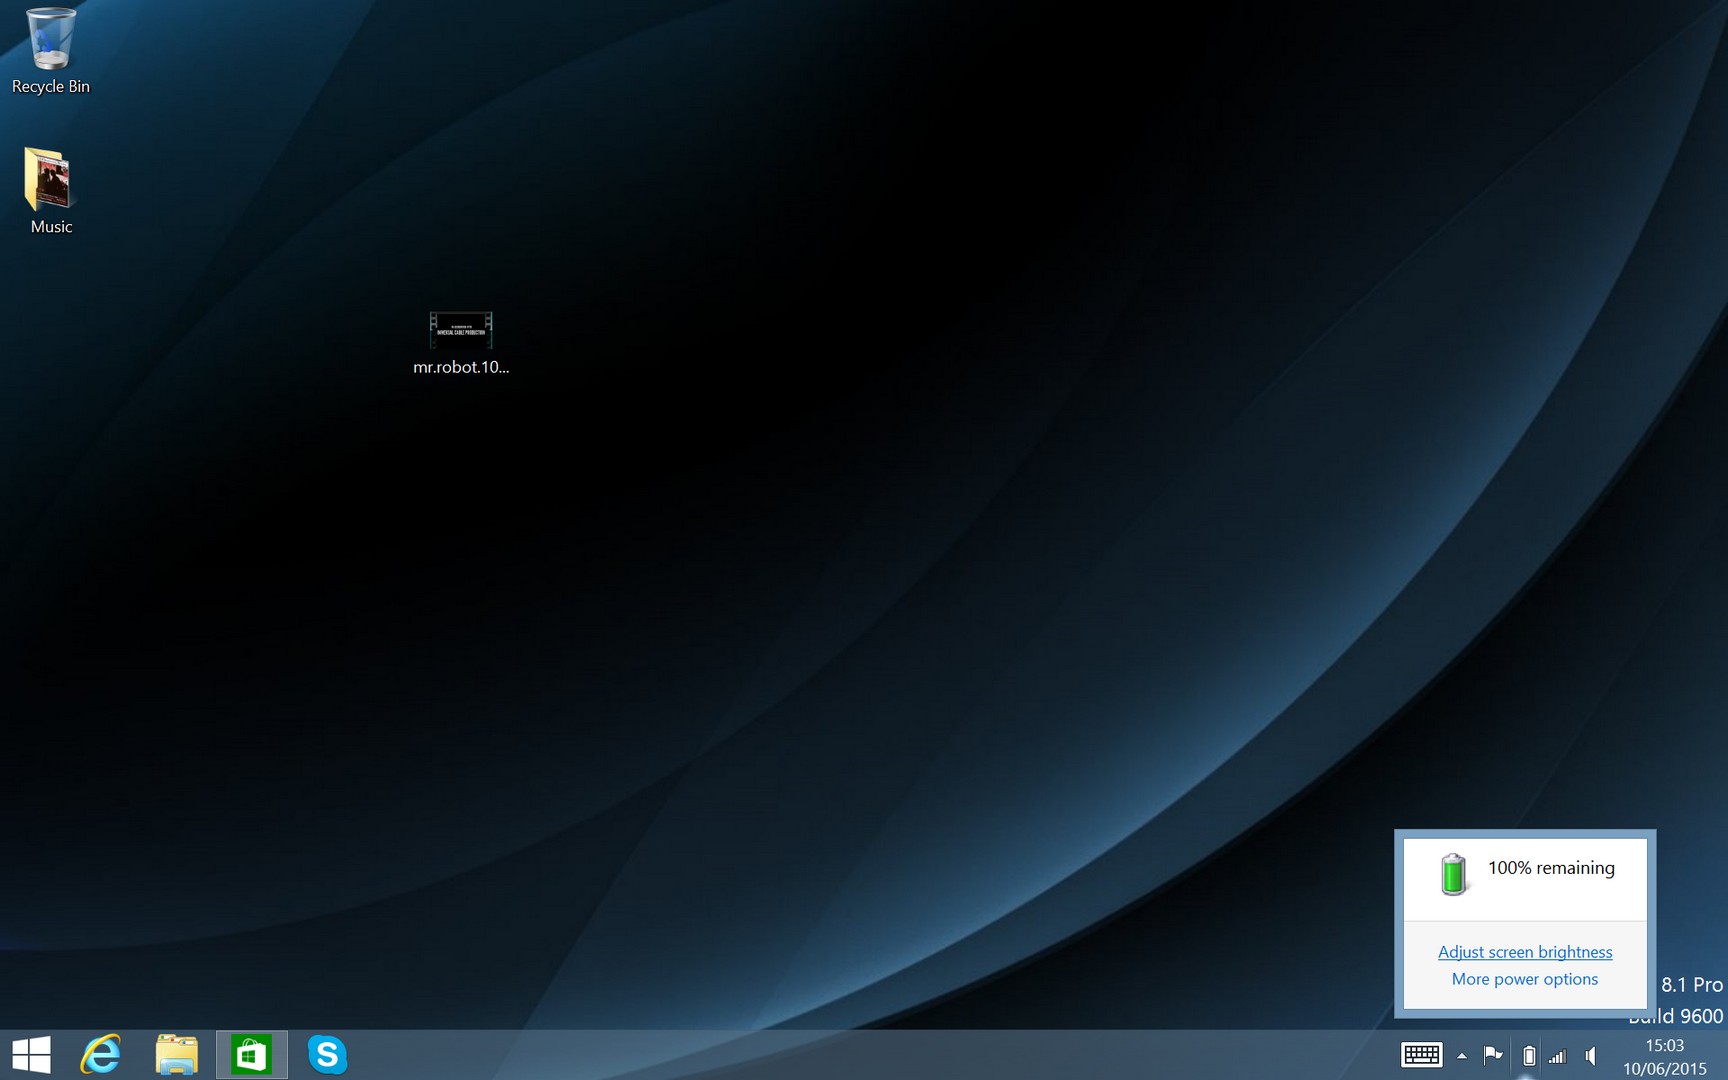Open the Windows Start button
Image resolution: width=1728 pixels, height=1080 pixels.
point(31,1055)
